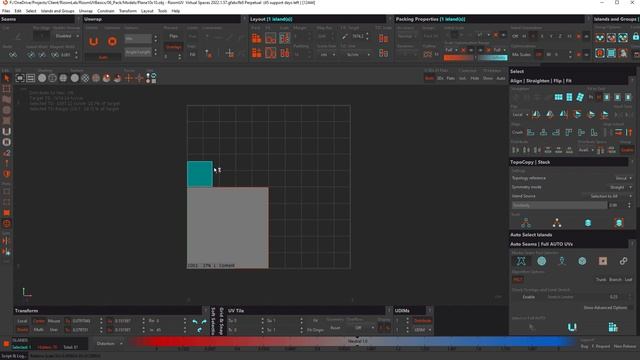Click the orange scale gradient bar in Packing Properties
This screenshot has width=640, height=360.
(458, 58)
